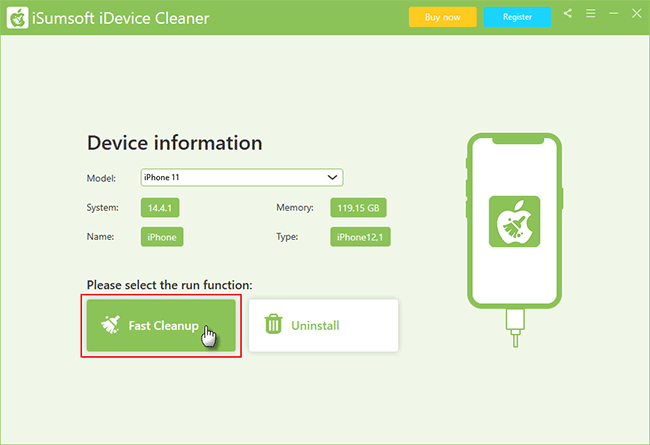
Task: Click the phone screen cleaner apple icon
Action: [514, 221]
